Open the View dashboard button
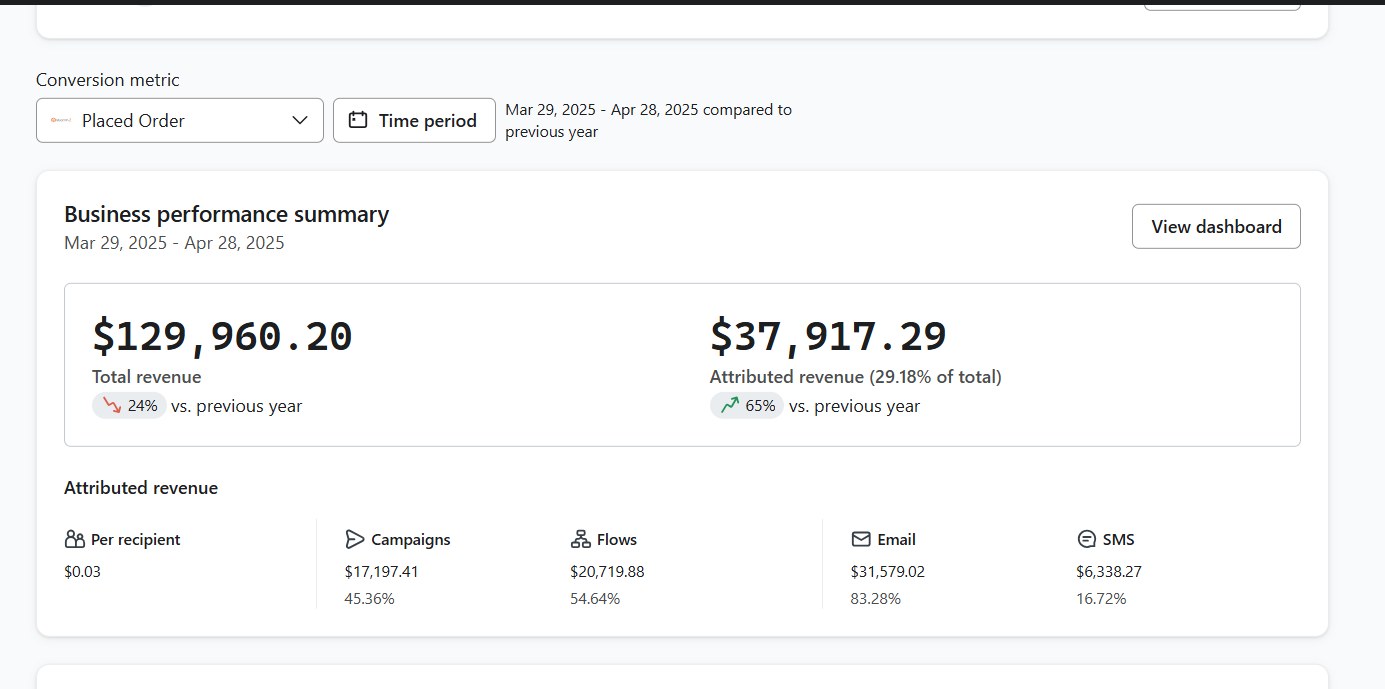Screen dimensions: 1385x689 1216,226
